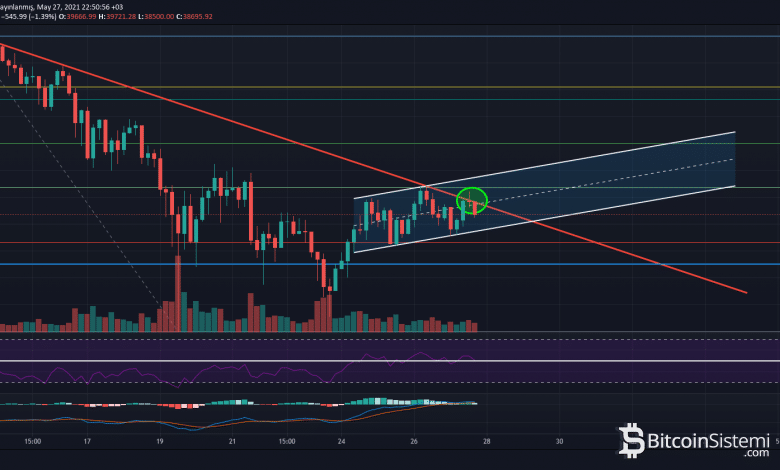Click the date label 26 on time axis
Image resolution: width=780 pixels, height=470 pixels.
[414, 441]
